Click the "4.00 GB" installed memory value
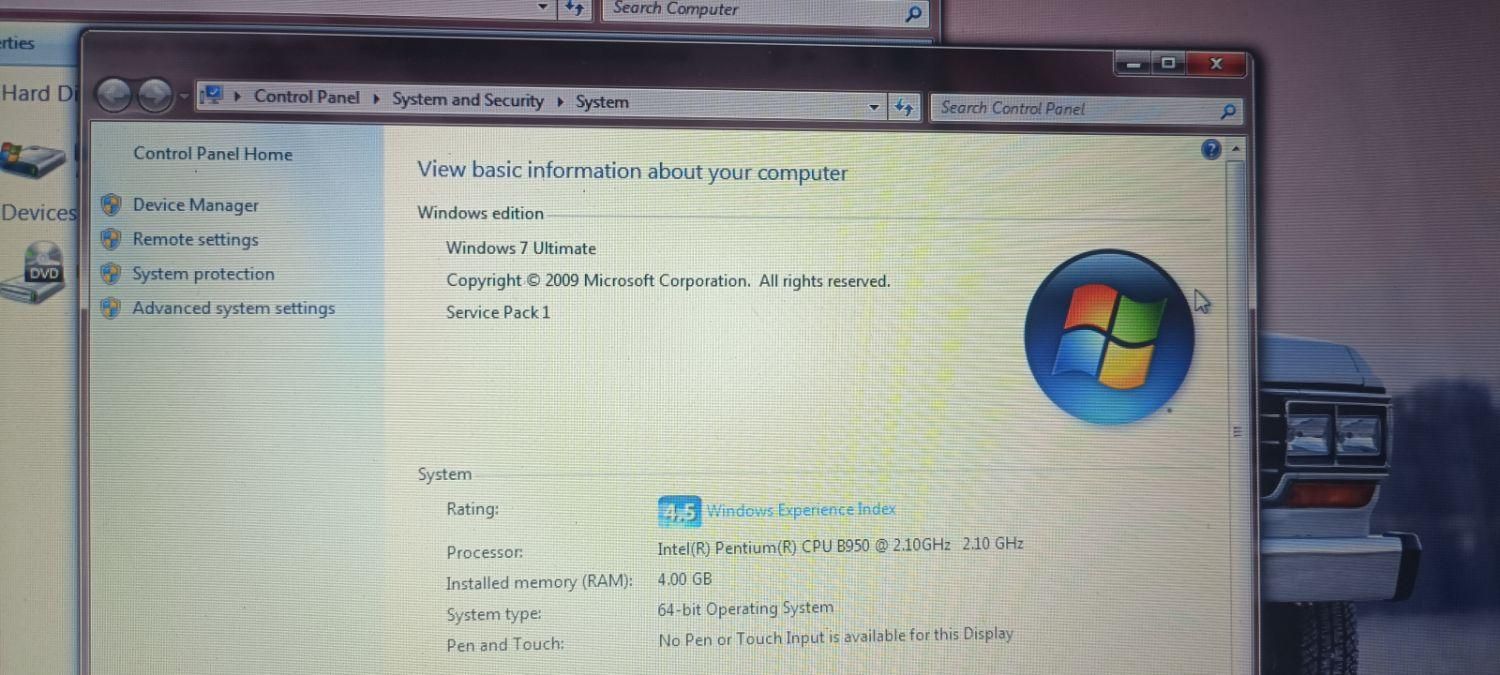Viewport: 1500px width, 675px height. 685,579
